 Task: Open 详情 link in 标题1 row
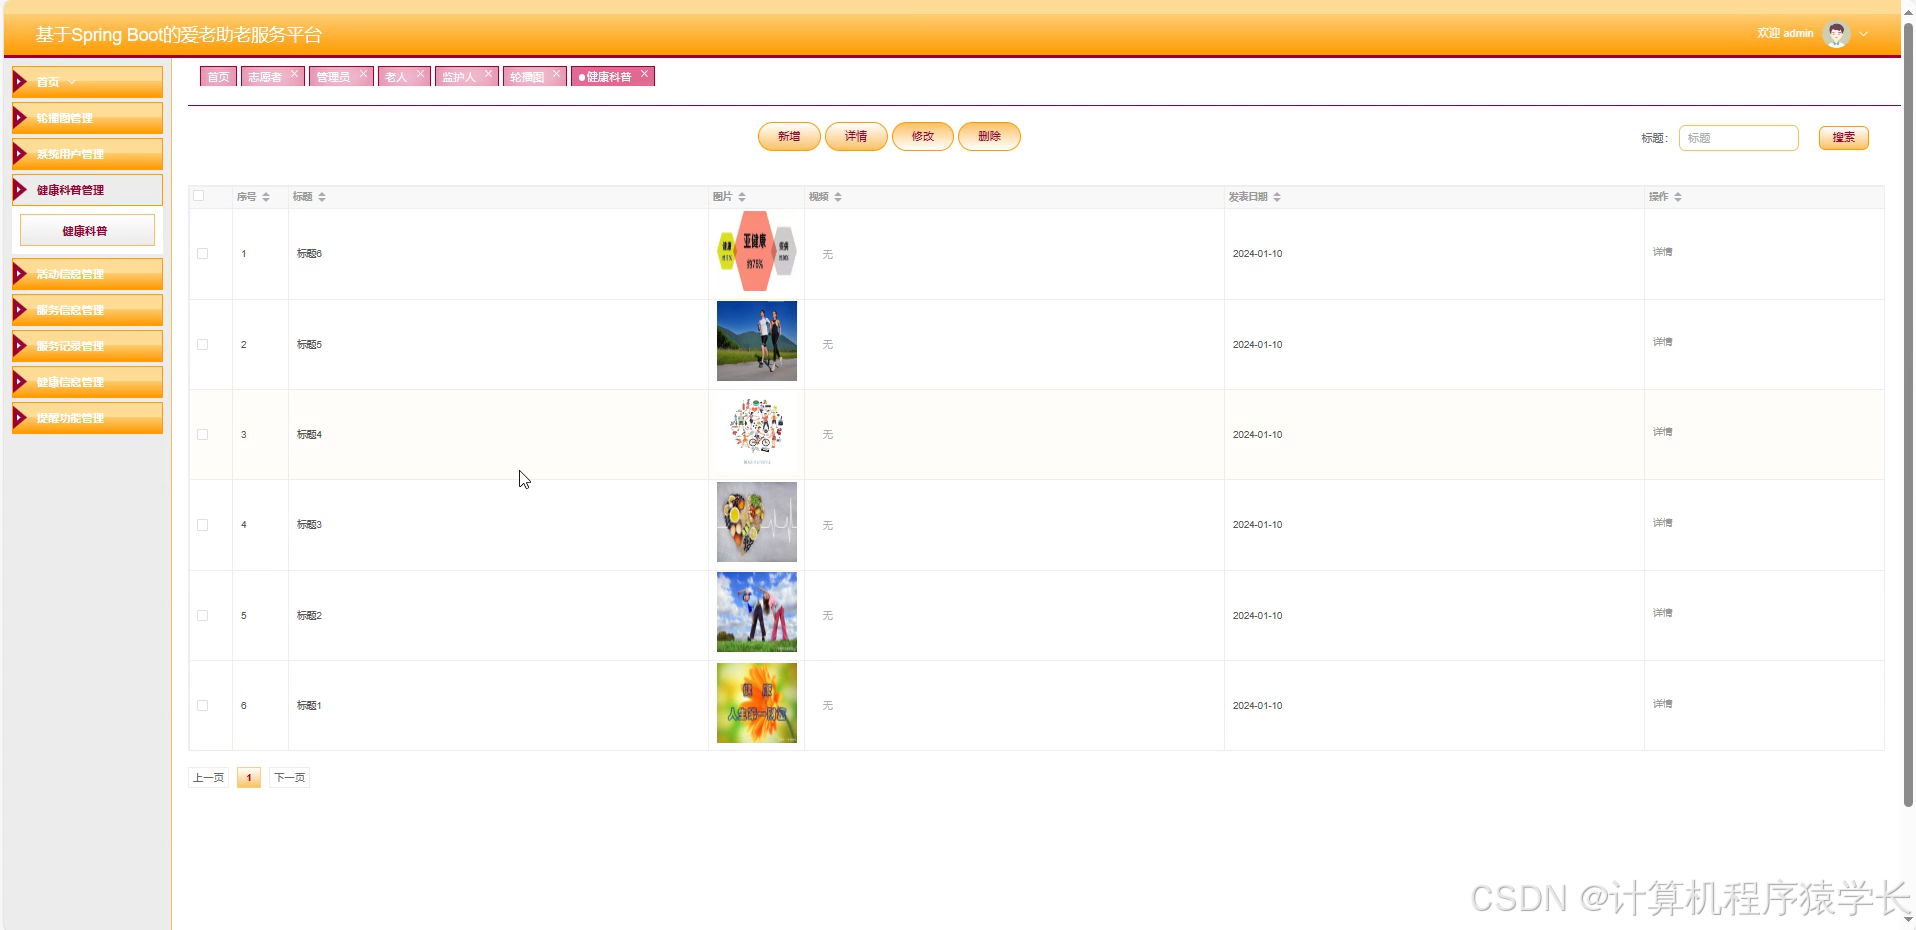pos(1662,704)
